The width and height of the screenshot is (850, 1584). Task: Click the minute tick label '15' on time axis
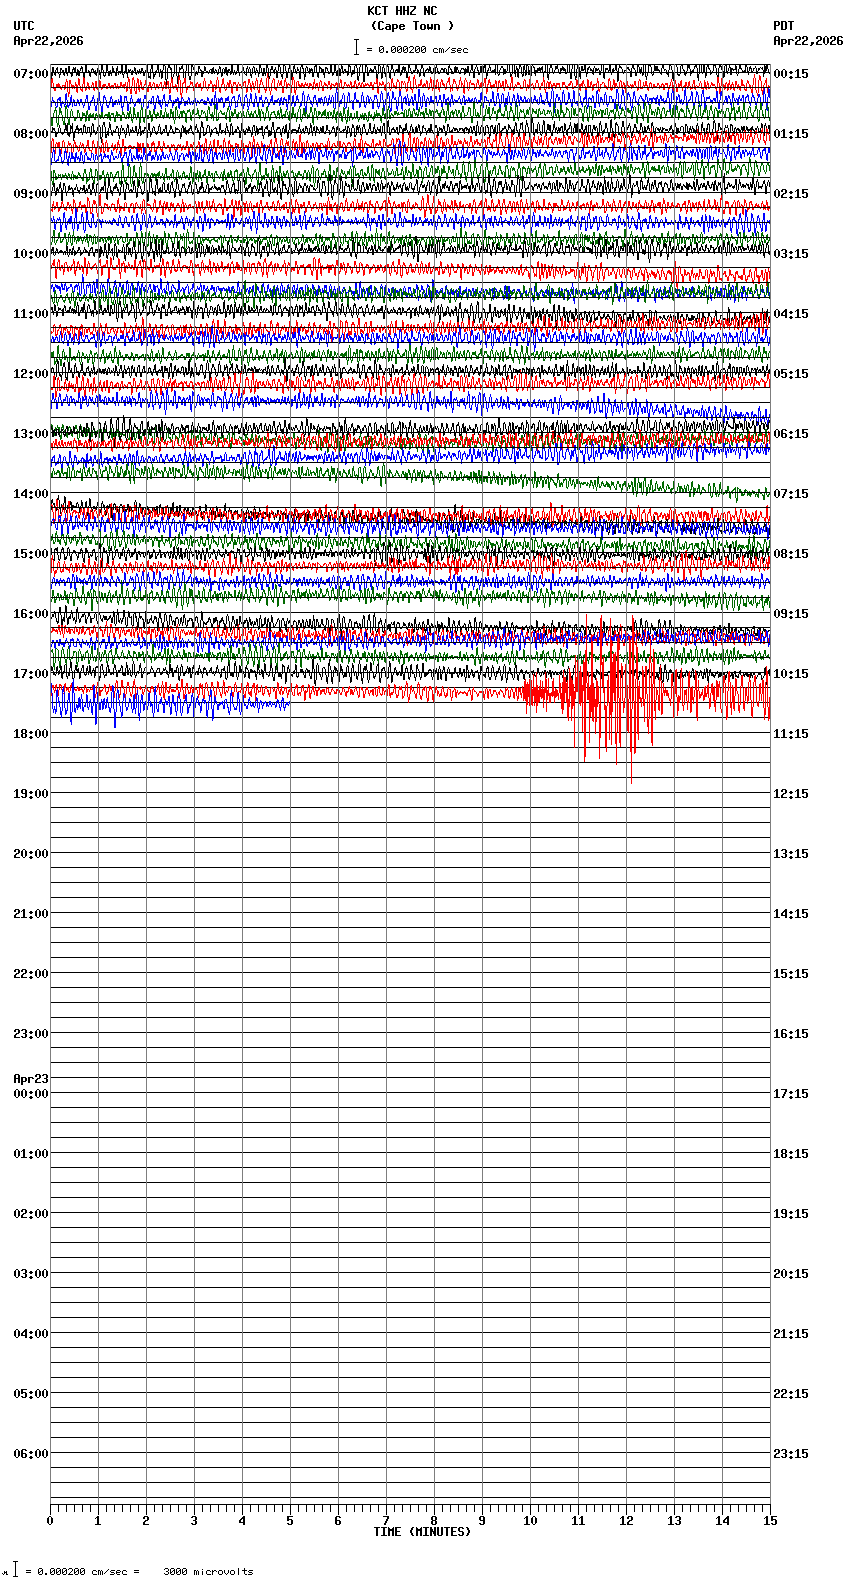769,1521
